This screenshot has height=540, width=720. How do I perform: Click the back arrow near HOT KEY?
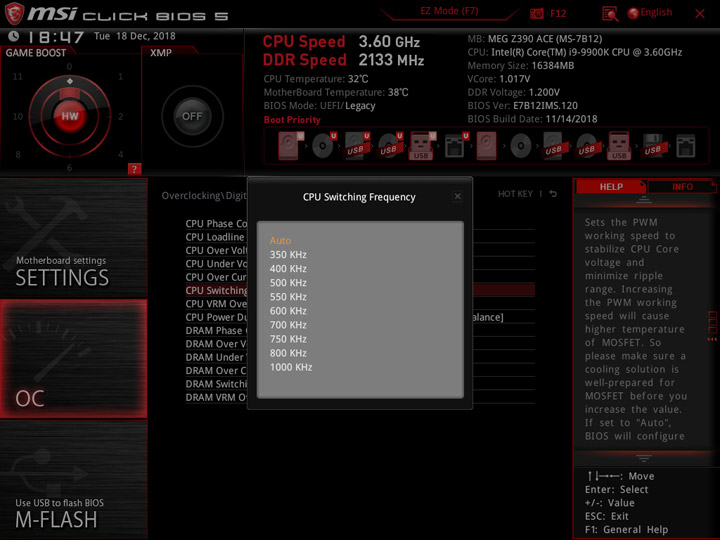(x=553, y=194)
